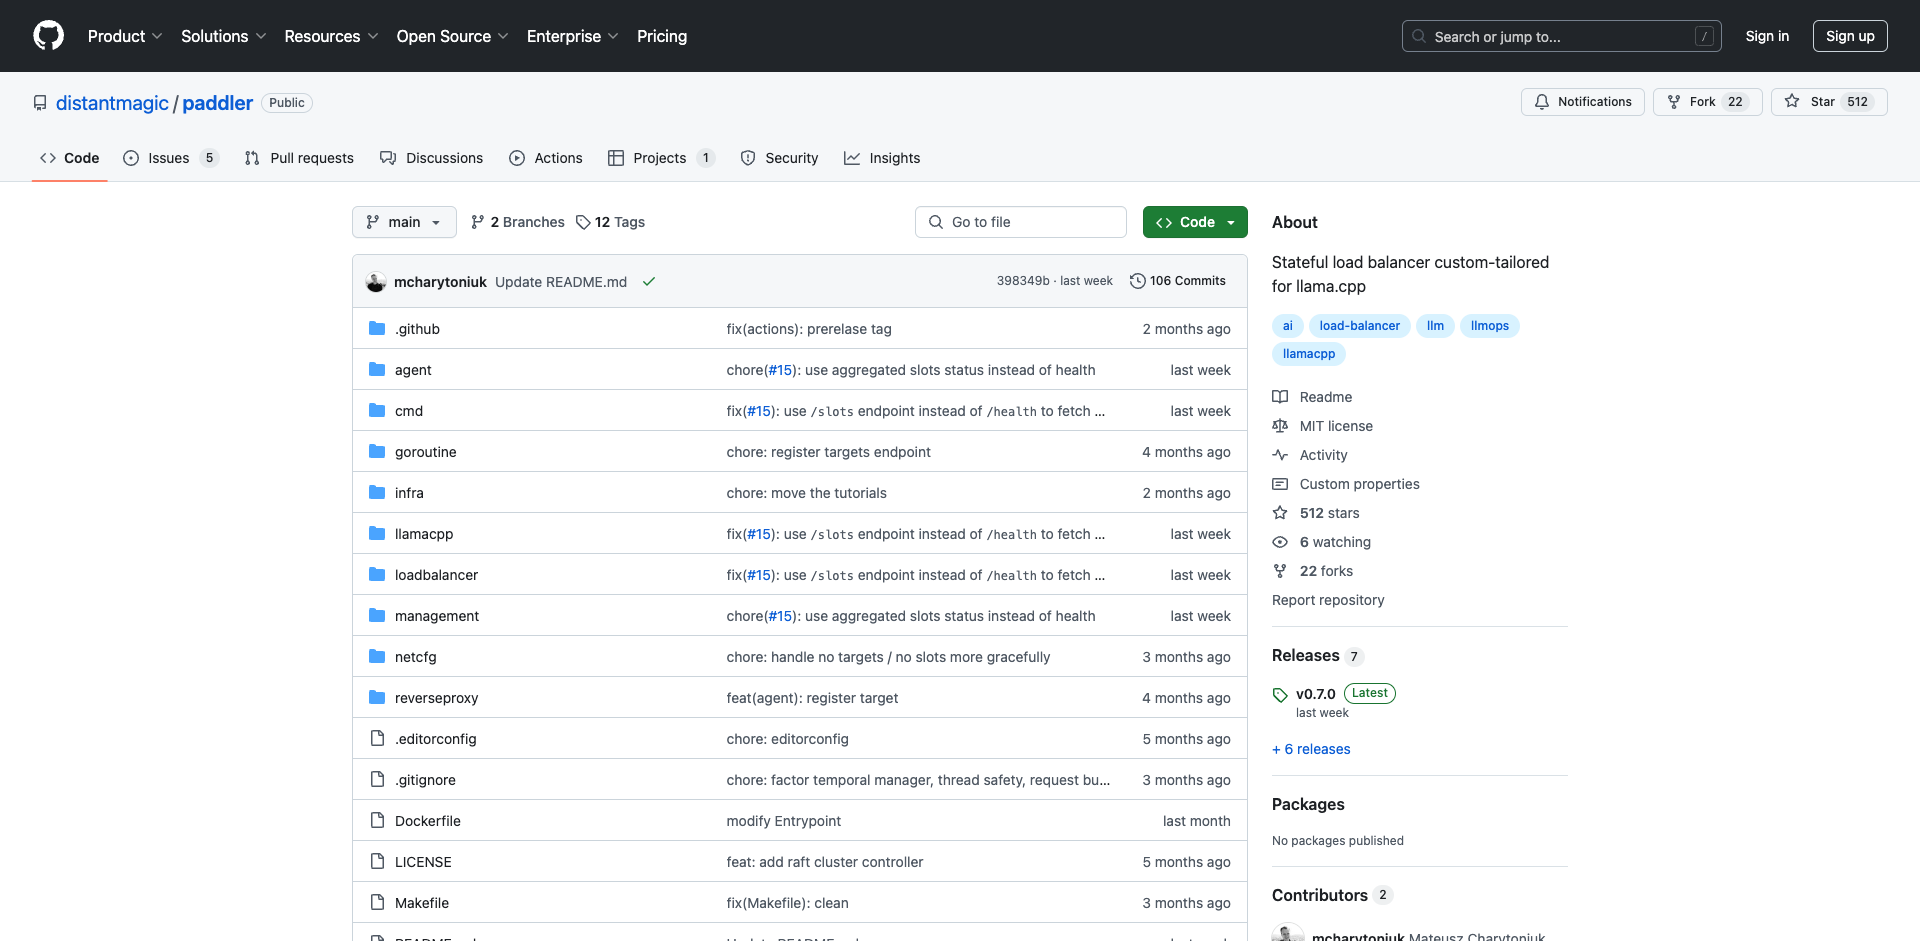The width and height of the screenshot is (1920, 941).
Task: Open the Makefile file
Action: pos(422,903)
